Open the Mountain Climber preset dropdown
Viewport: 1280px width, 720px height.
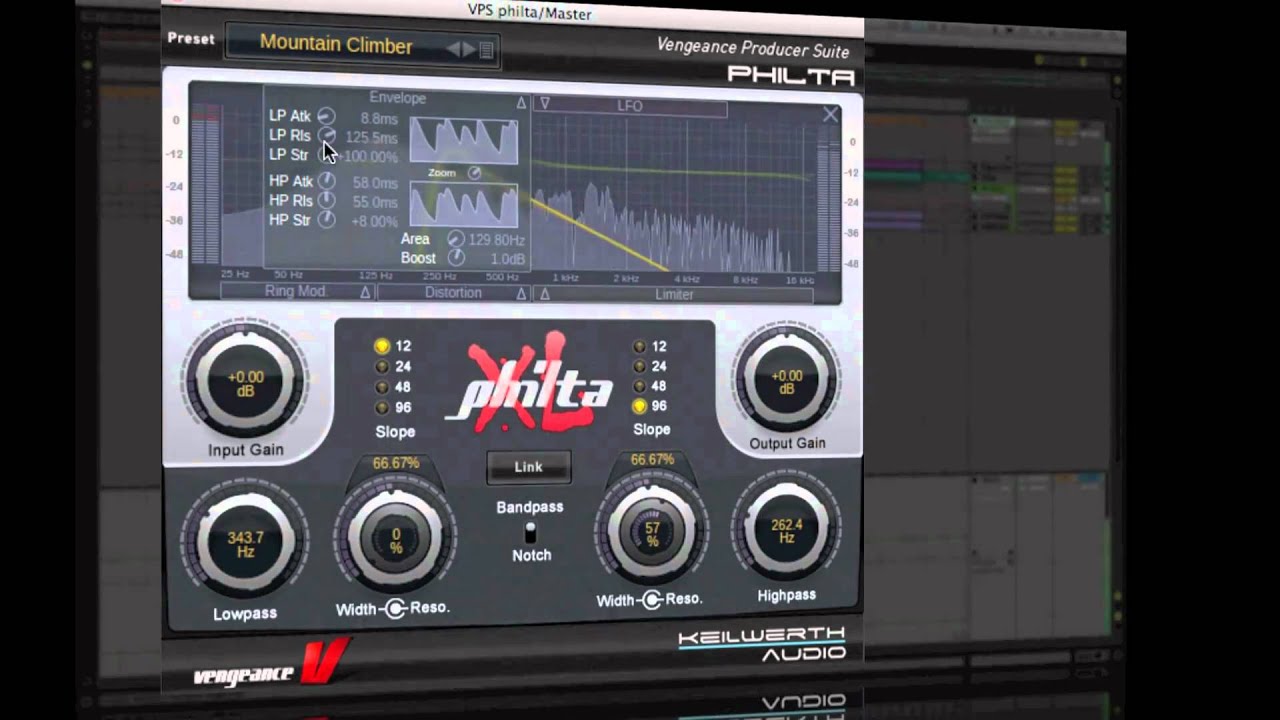click(x=362, y=46)
